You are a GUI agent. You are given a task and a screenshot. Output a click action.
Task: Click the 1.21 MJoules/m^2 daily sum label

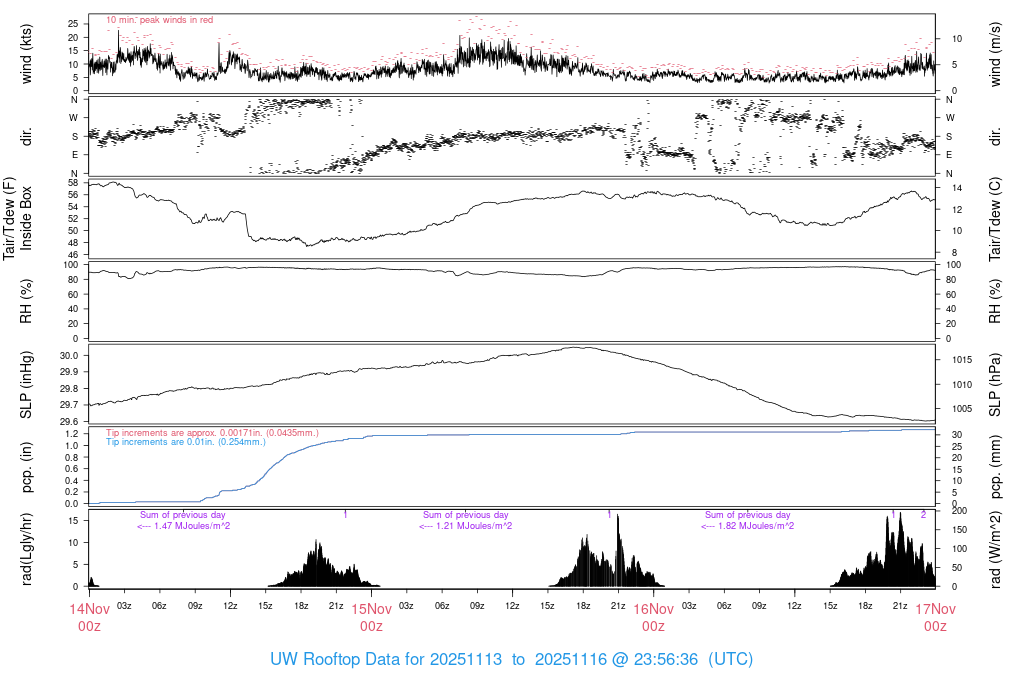466,526
